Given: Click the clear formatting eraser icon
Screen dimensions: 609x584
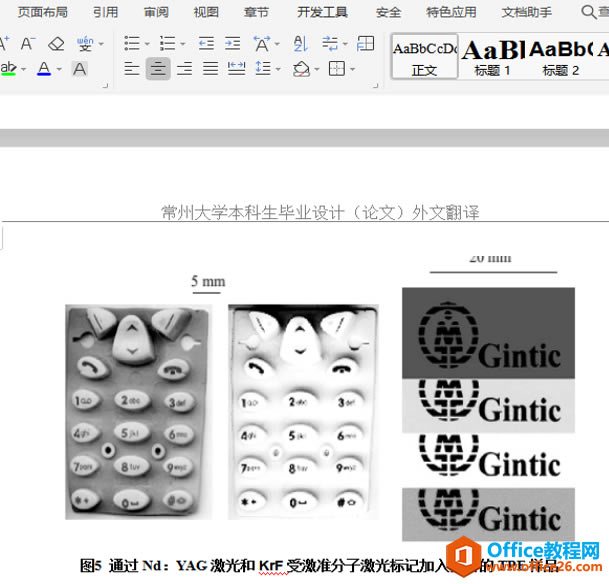Looking at the screenshot, I should [56, 44].
